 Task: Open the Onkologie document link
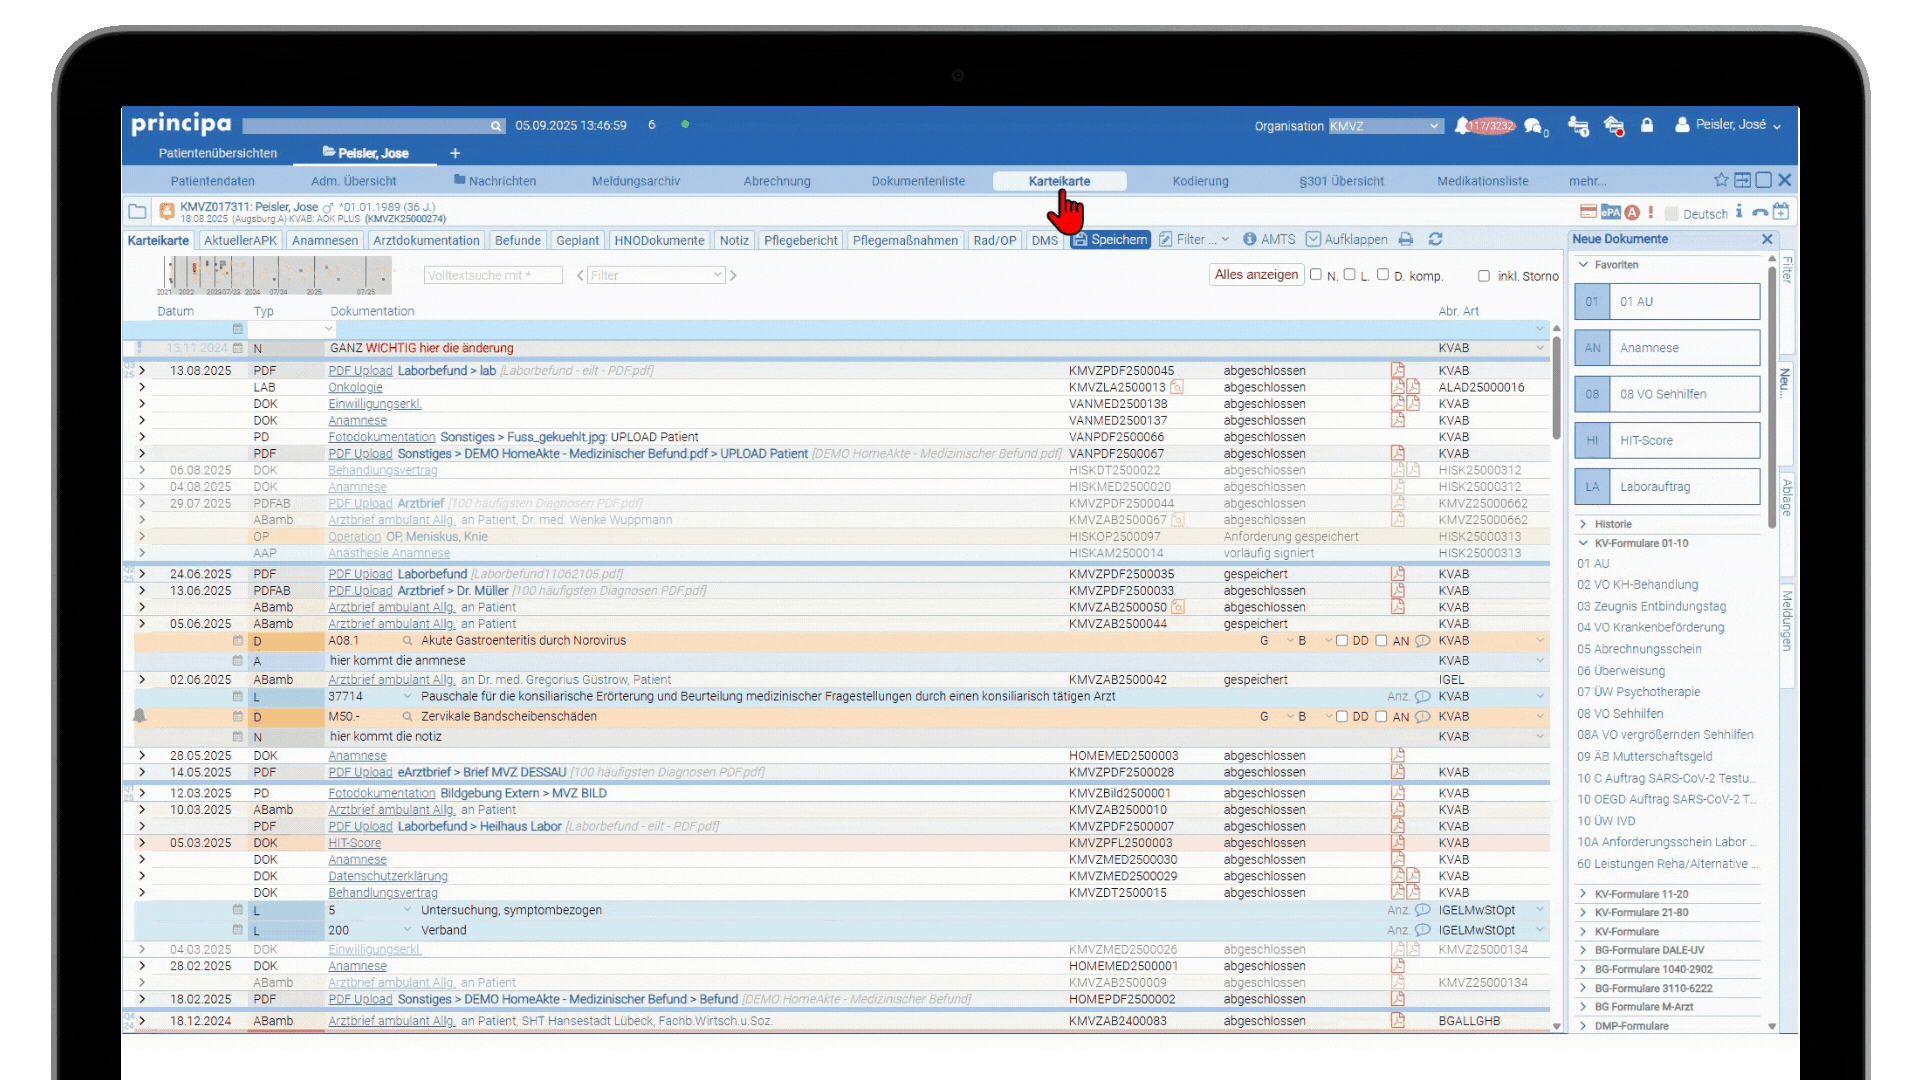(x=355, y=388)
